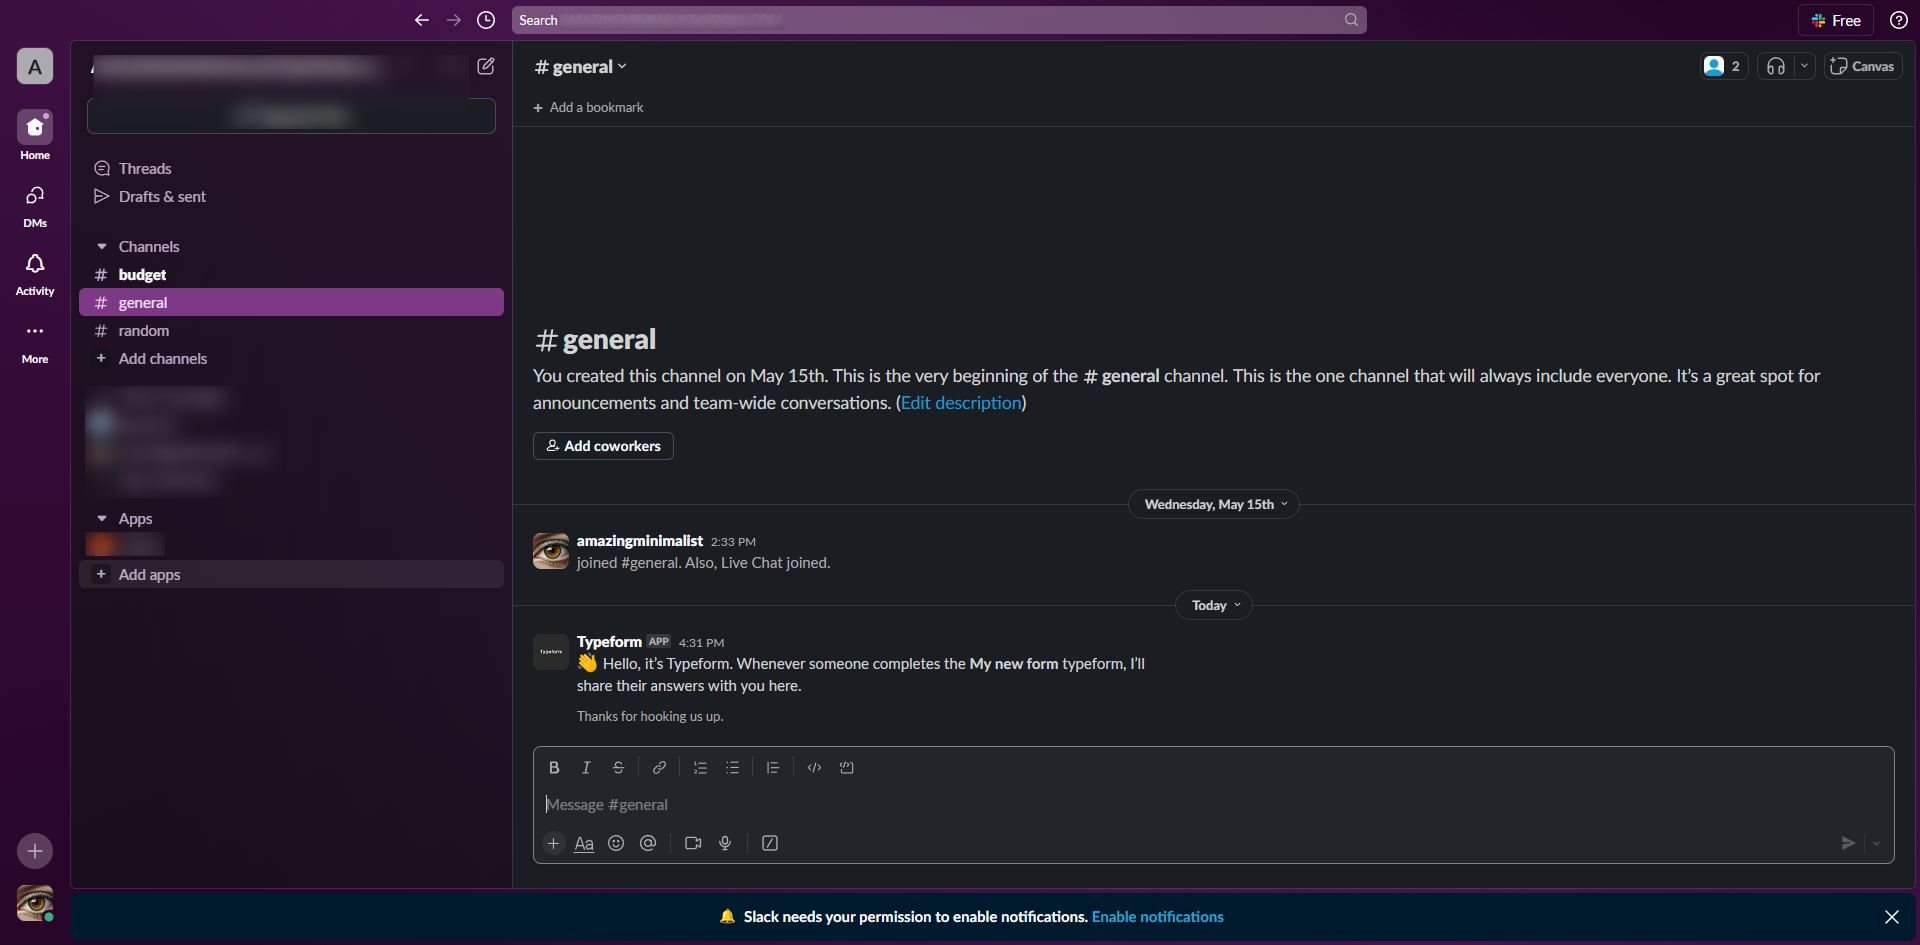The height and width of the screenshot is (945, 1920).
Task: Open huddle options dropdown arrow
Action: (1804, 66)
